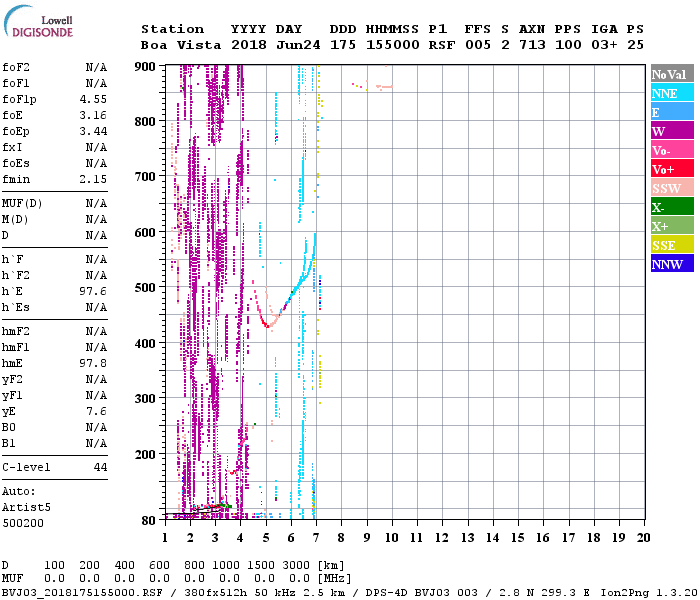
Task: Click the 900 km height axis label
Action: tap(145, 67)
